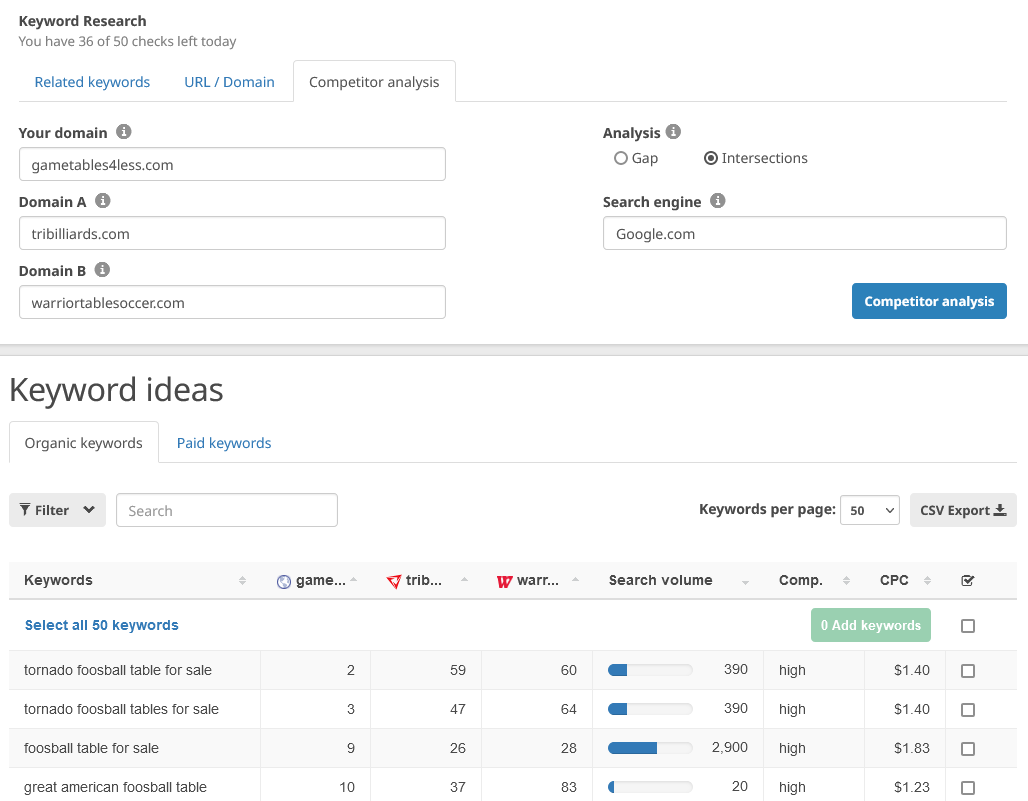Select the Competitor analysis tab

[374, 82]
